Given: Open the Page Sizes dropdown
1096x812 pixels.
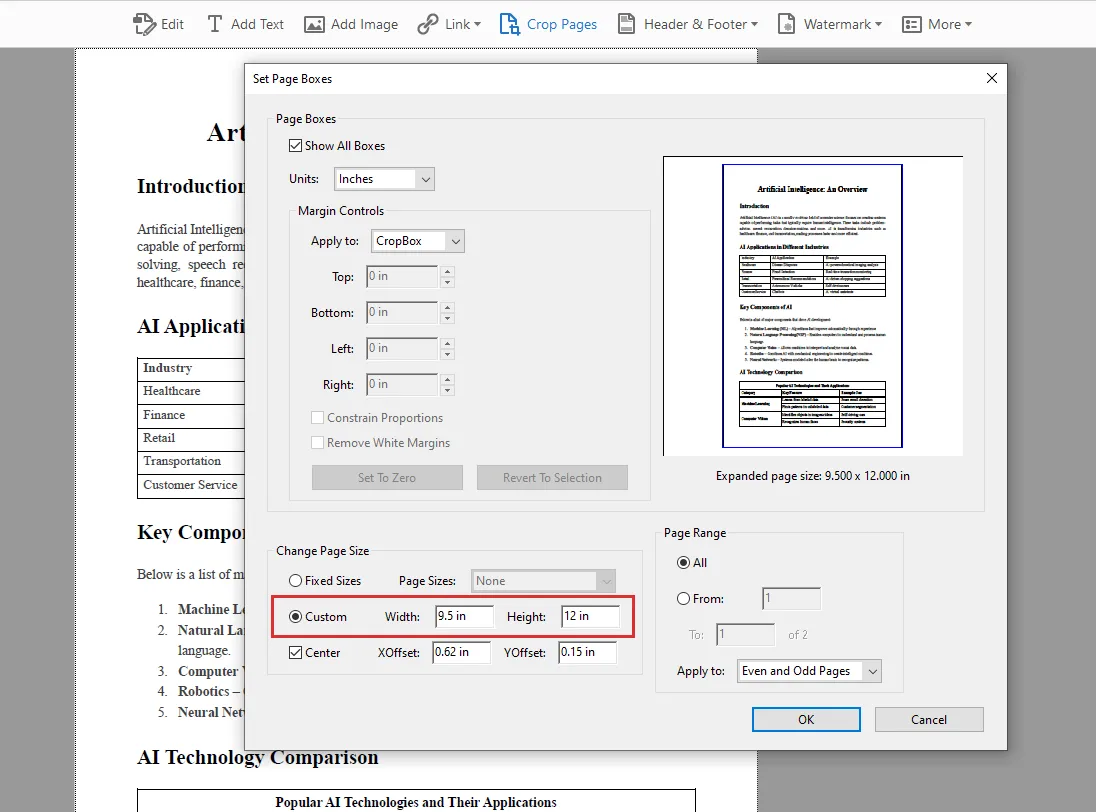Looking at the screenshot, I should (543, 581).
